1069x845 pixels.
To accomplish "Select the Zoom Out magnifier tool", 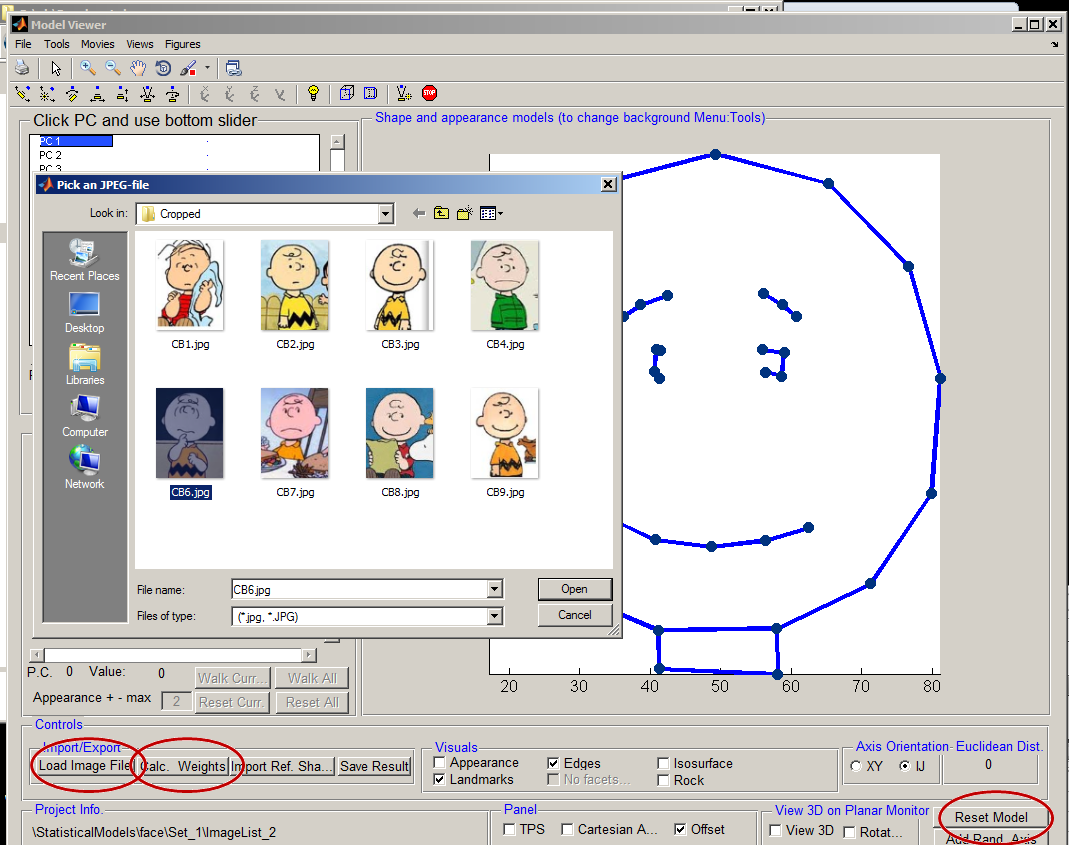I will tap(113, 68).
